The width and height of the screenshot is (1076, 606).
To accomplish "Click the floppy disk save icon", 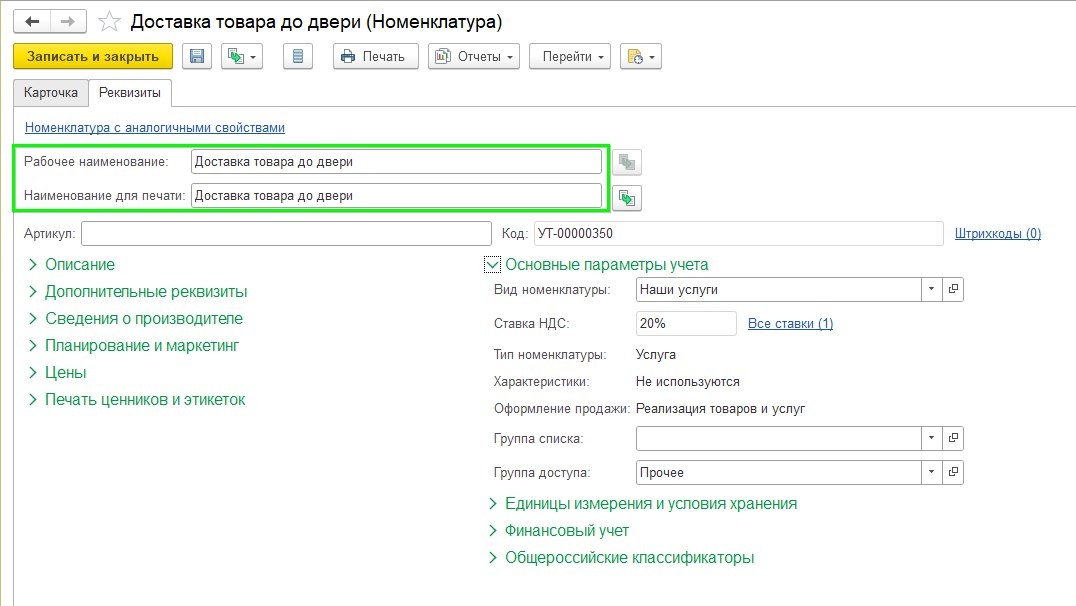I will (197, 56).
